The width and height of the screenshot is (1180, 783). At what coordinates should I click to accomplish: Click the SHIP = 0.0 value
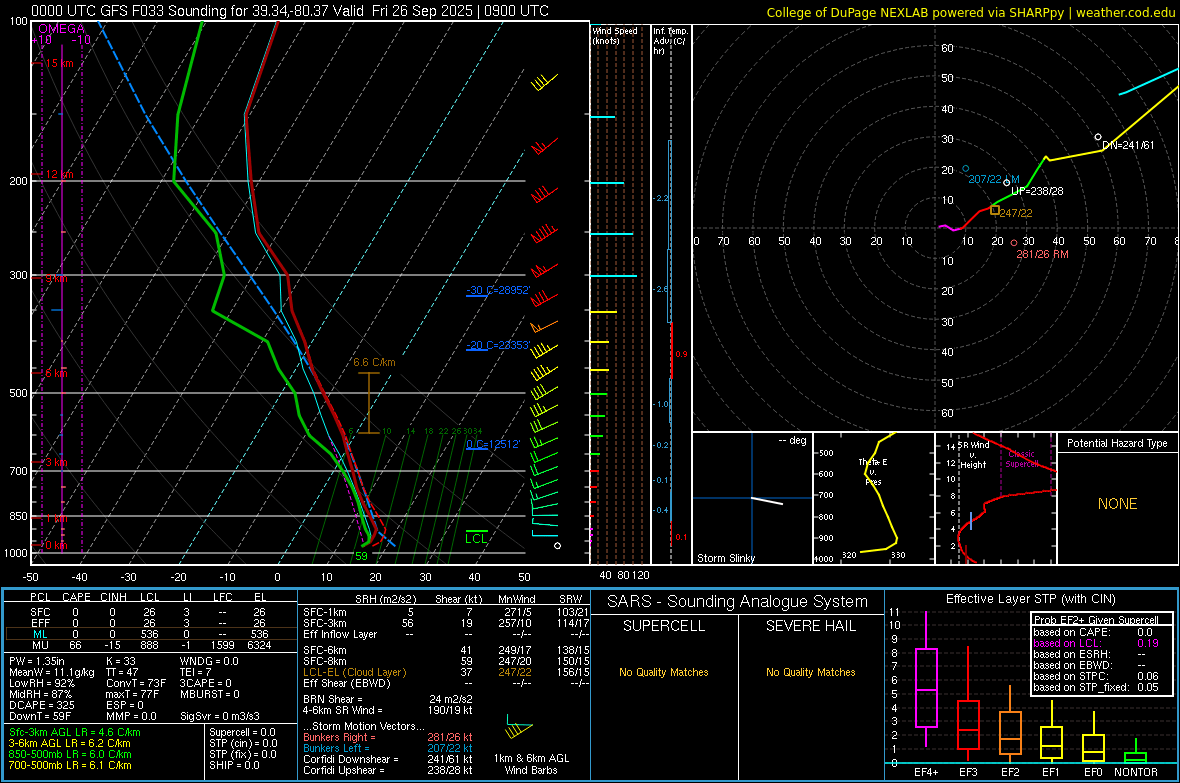[x=233, y=766]
